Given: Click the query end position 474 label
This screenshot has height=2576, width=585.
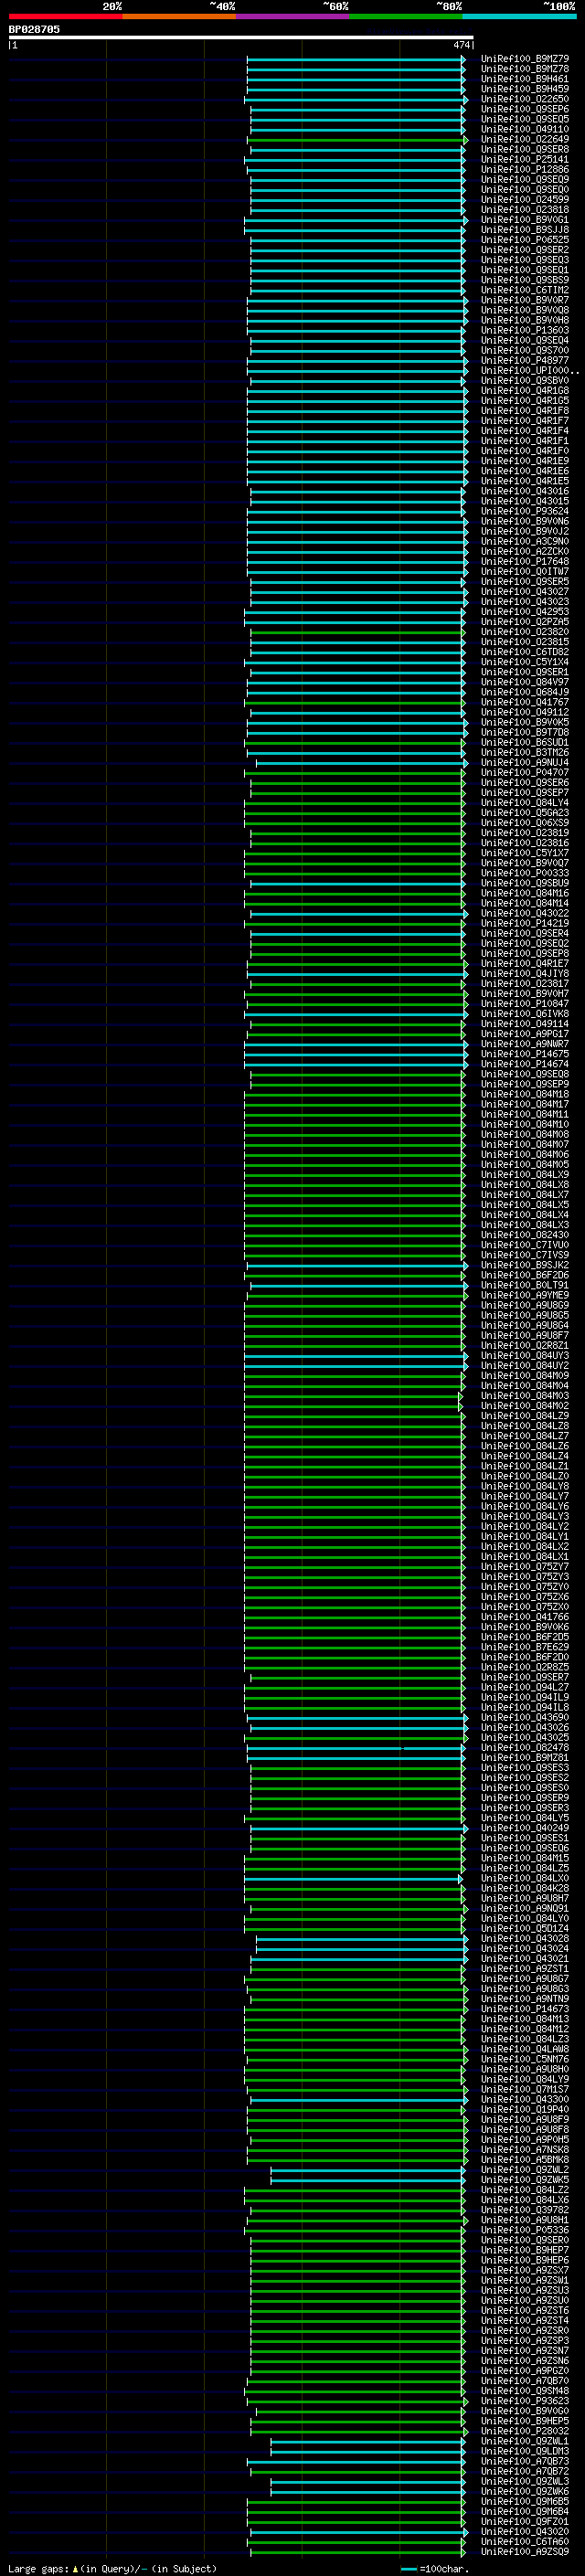Looking at the screenshot, I should (x=461, y=45).
